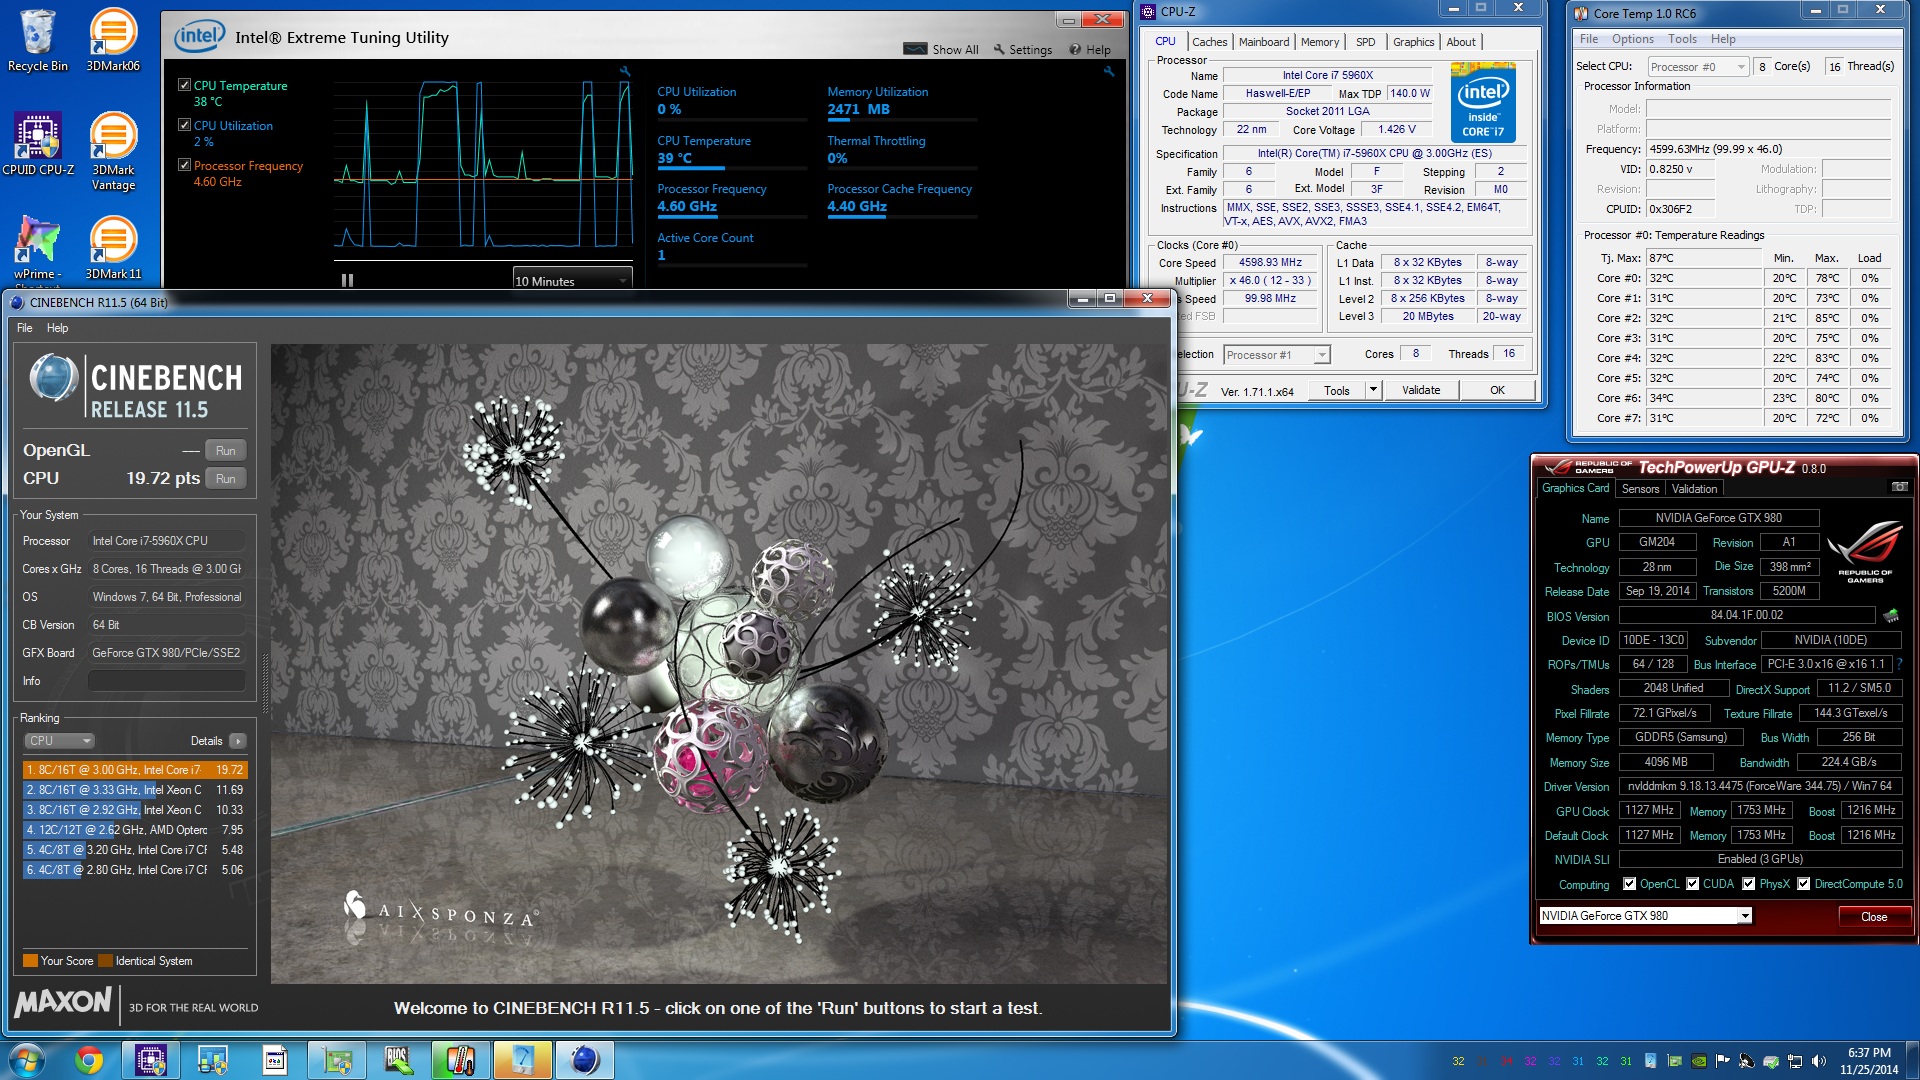The width and height of the screenshot is (1920, 1080).
Task: Toggle the PhysX checkbox in GPU-Z
Action: coord(1749,884)
